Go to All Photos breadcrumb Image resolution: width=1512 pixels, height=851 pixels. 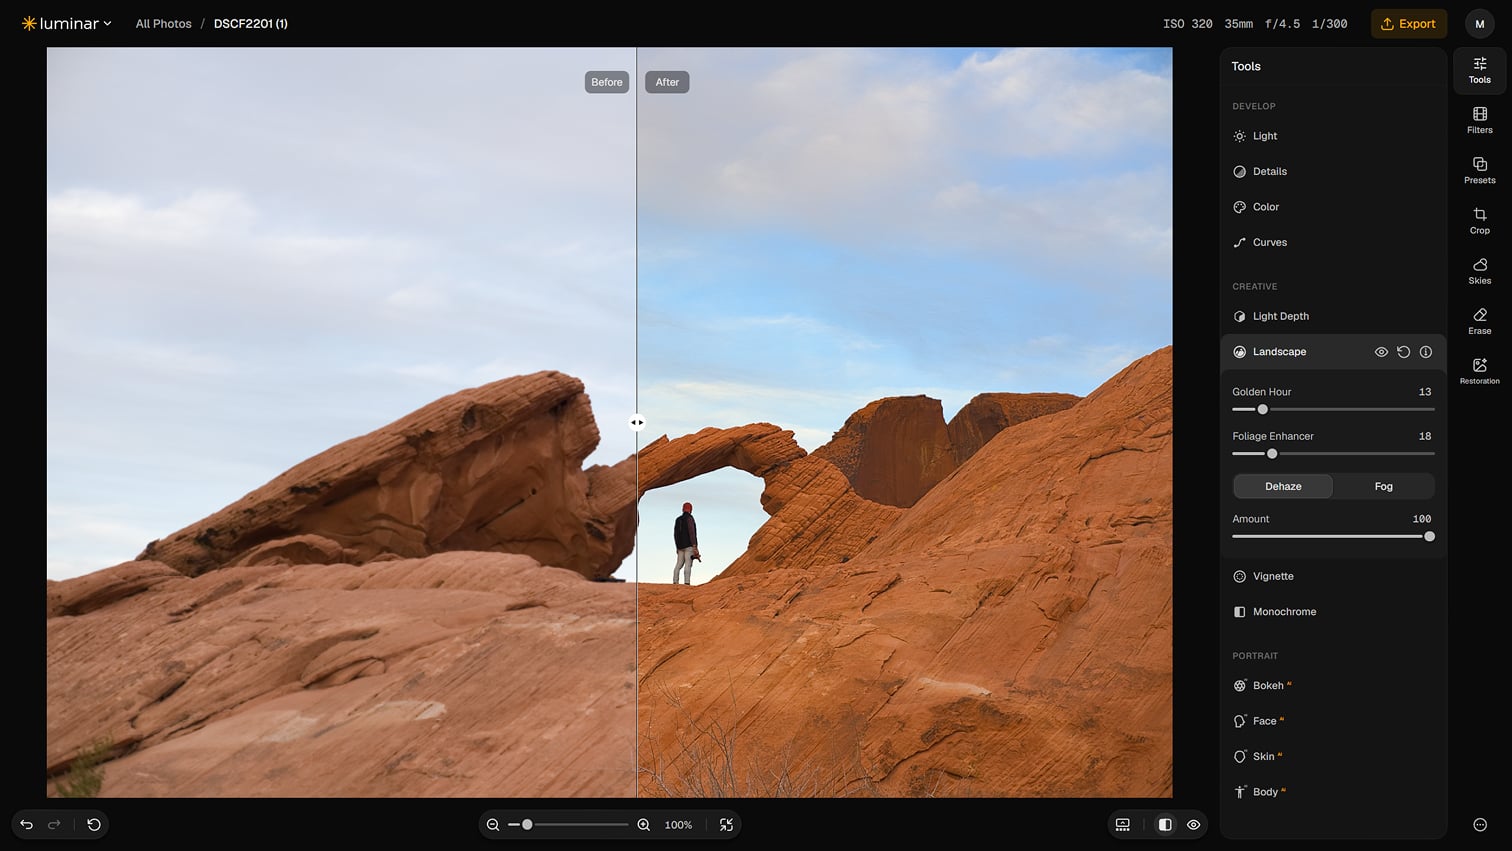point(163,24)
